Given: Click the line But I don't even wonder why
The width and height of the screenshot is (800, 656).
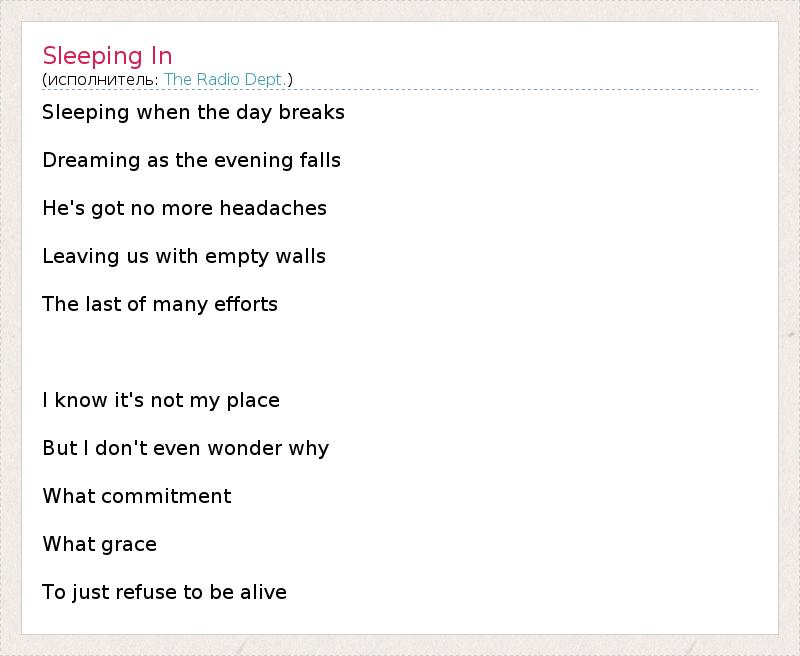Looking at the screenshot, I should pos(185,448).
